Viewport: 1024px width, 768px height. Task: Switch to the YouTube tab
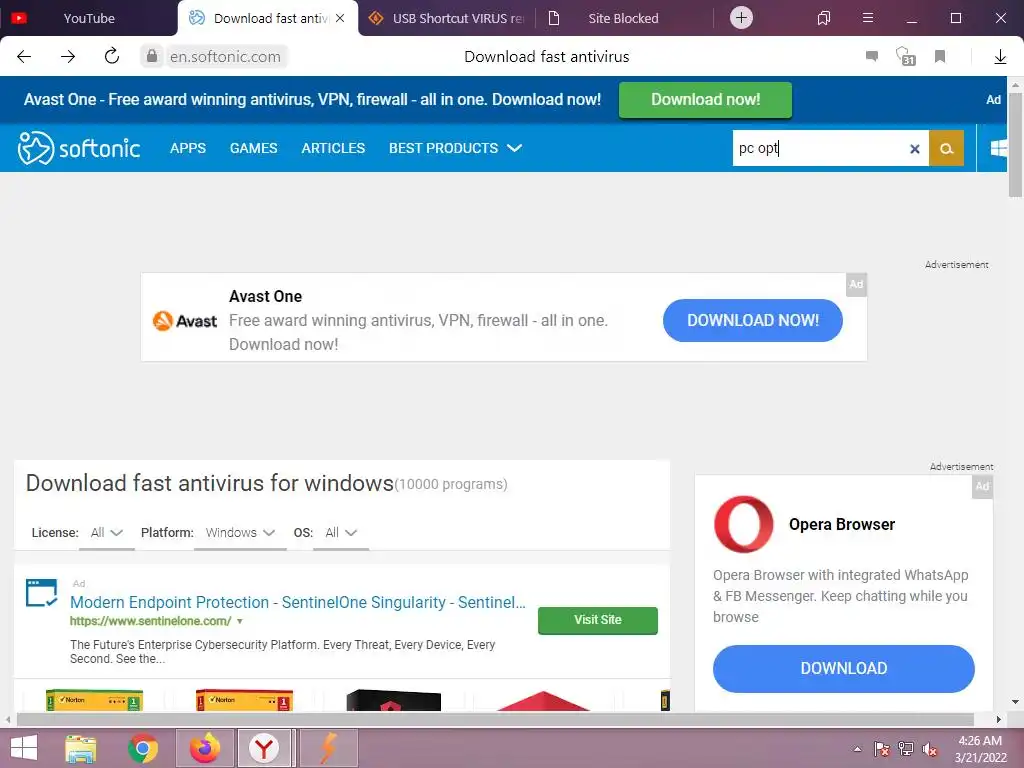pos(89,18)
